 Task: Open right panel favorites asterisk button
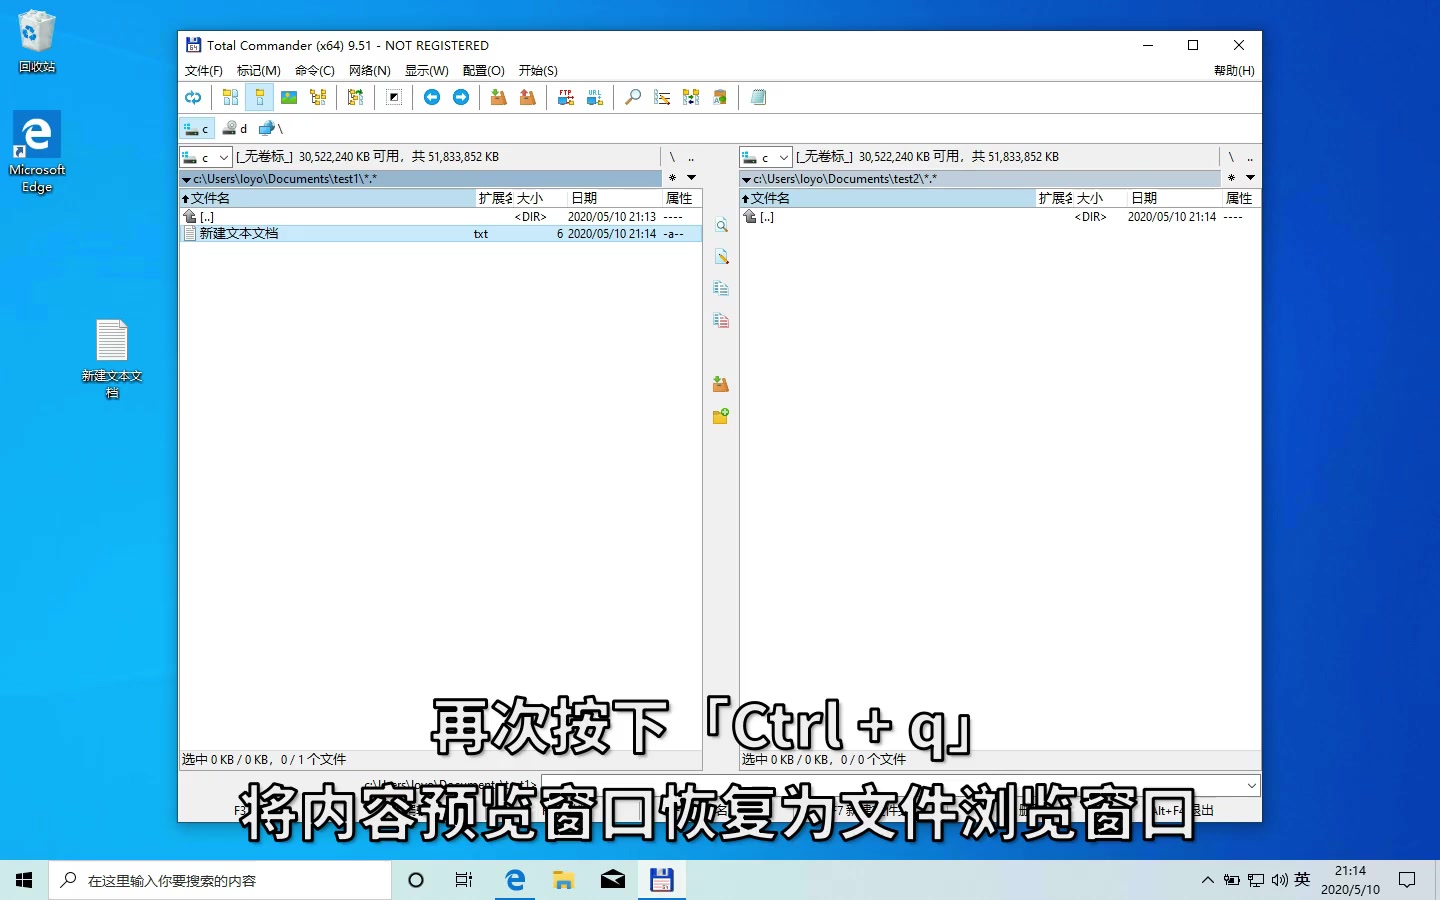1231,178
